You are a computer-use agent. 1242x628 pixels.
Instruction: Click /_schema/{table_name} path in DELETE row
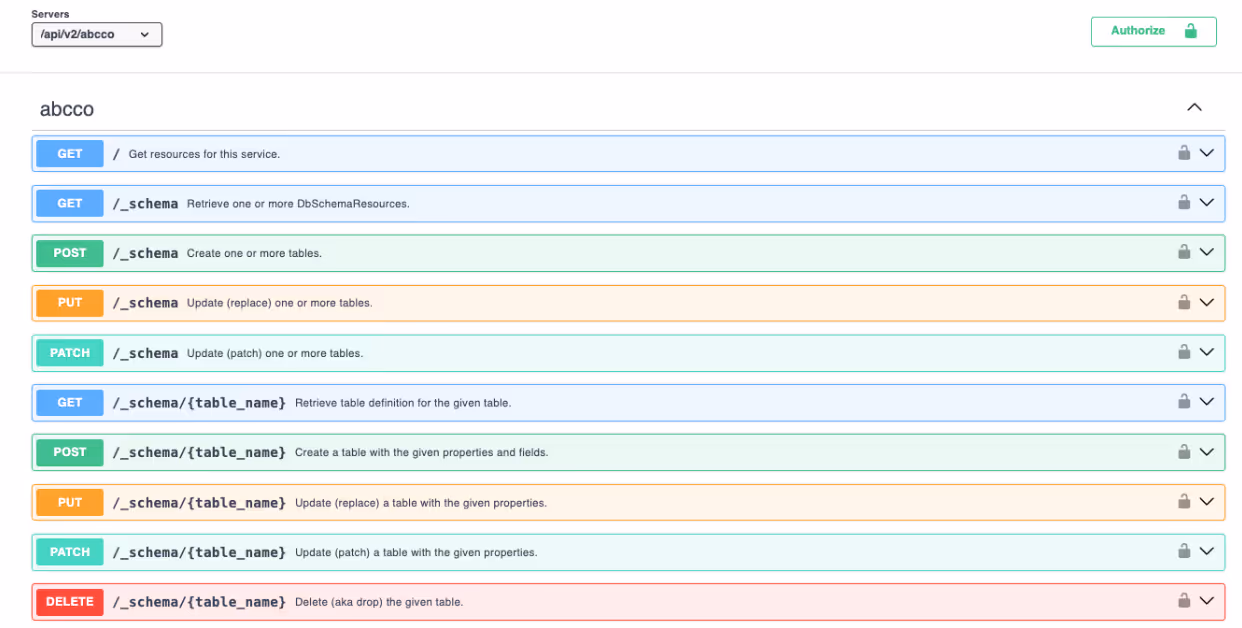[199, 602]
